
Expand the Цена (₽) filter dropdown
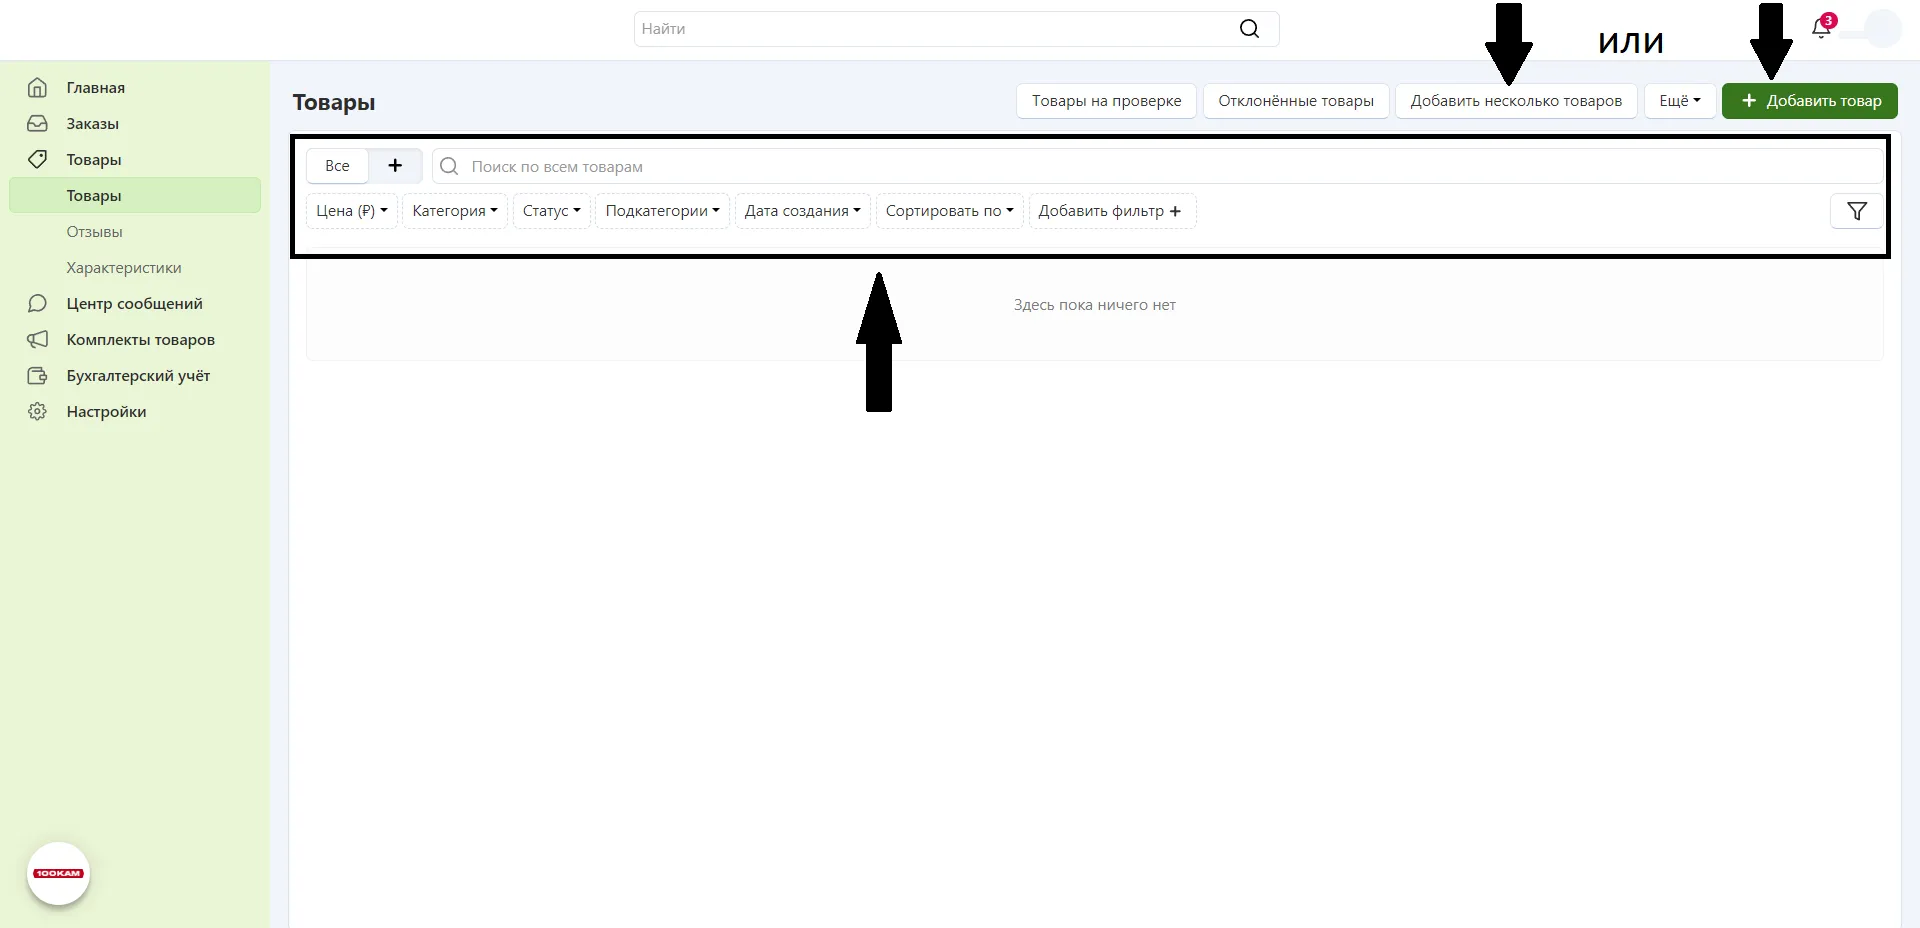[352, 211]
